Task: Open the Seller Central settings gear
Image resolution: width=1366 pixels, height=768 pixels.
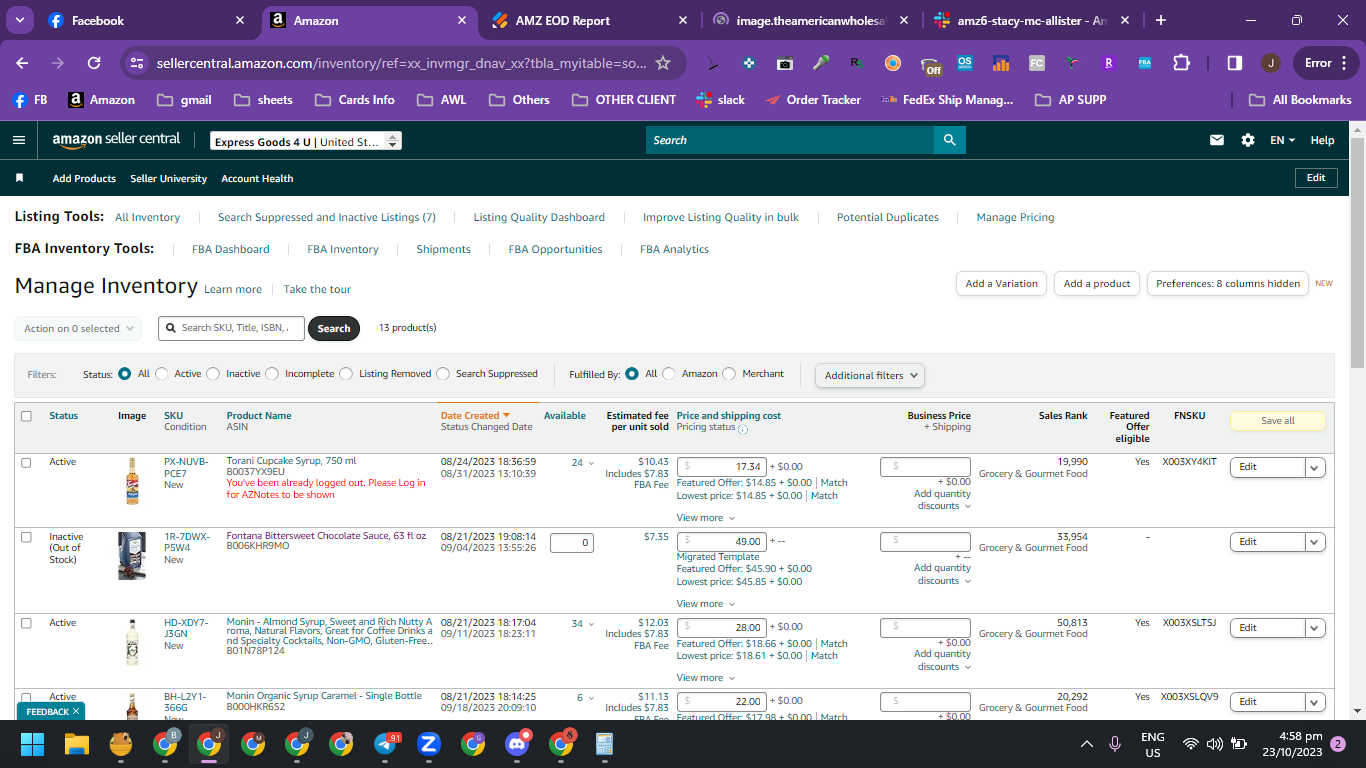Action: click(1248, 140)
